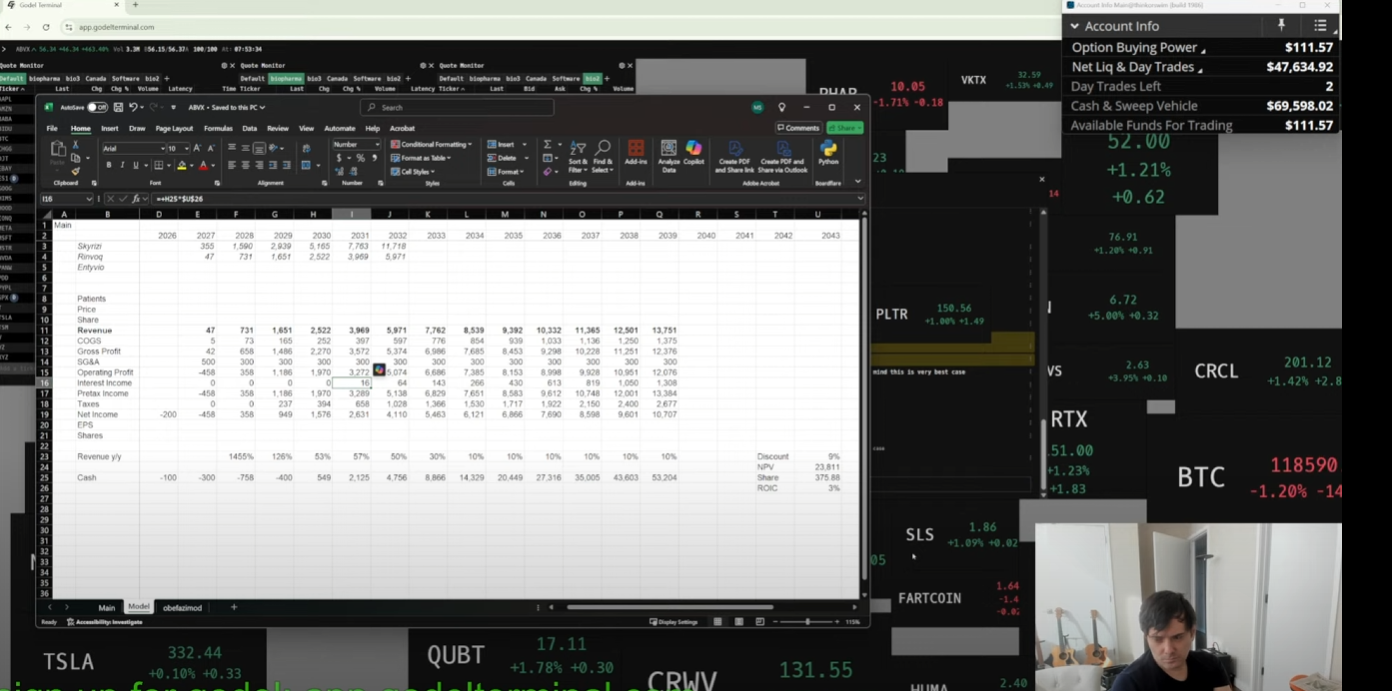Switch to the Insert ribbon tab
Image resolution: width=1392 pixels, height=691 pixels.
pyautogui.click(x=110, y=128)
